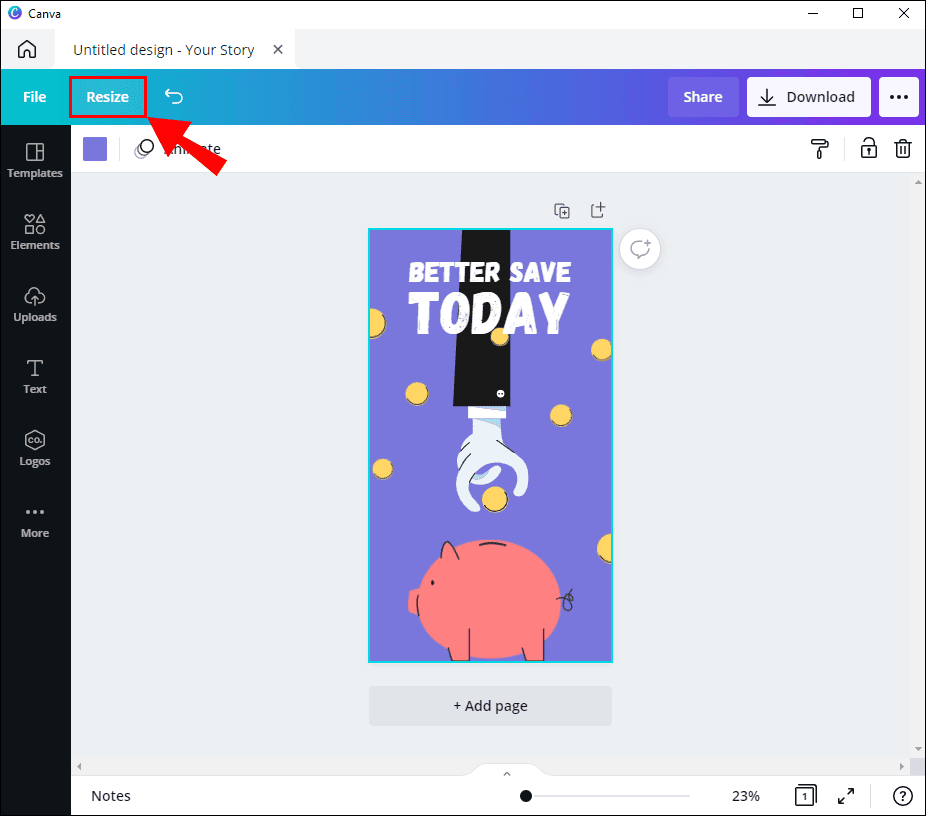The height and width of the screenshot is (816, 926).
Task: Click the Download button
Action: pos(809,97)
